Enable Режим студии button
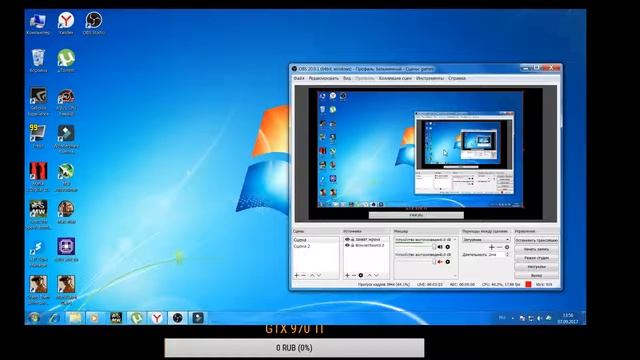 coord(536,258)
